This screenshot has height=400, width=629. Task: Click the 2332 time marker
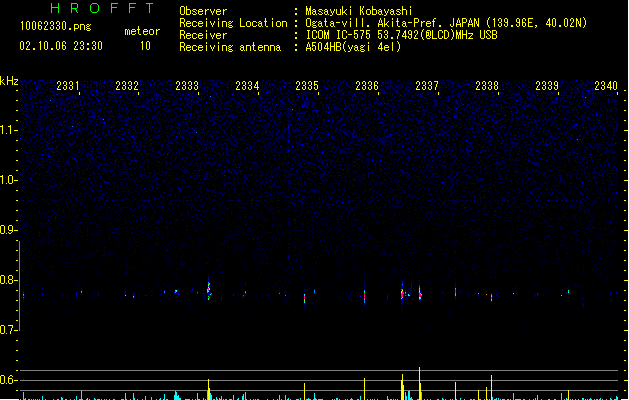[x=127, y=86]
